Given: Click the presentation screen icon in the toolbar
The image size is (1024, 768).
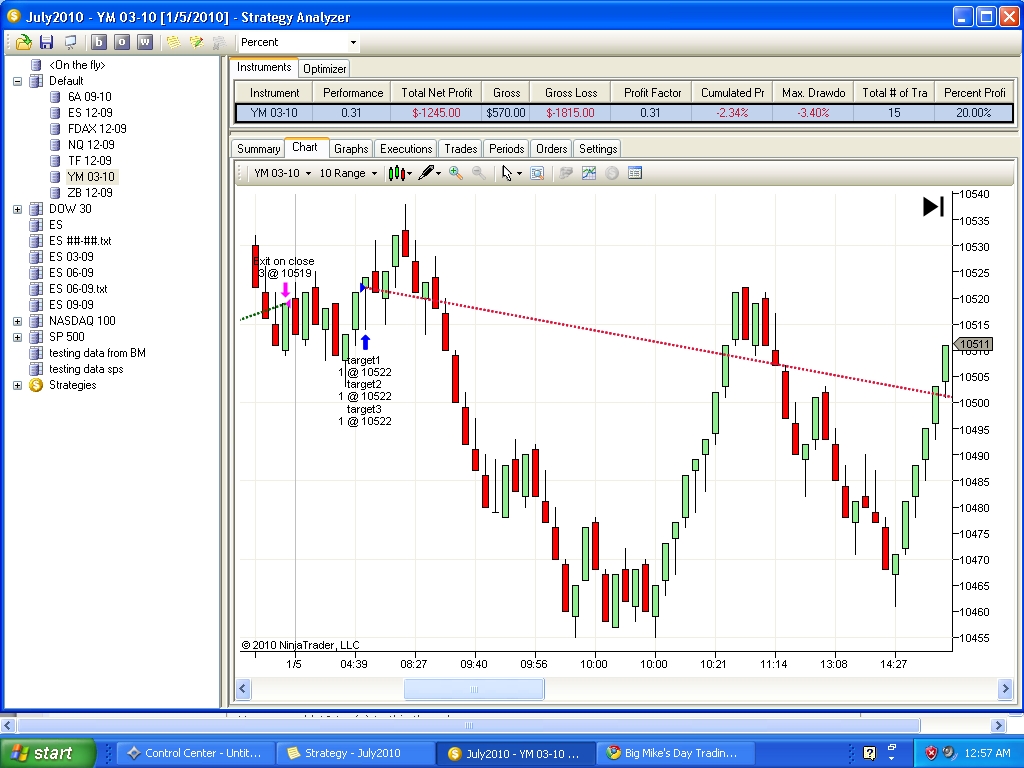Looking at the screenshot, I should pos(70,42).
